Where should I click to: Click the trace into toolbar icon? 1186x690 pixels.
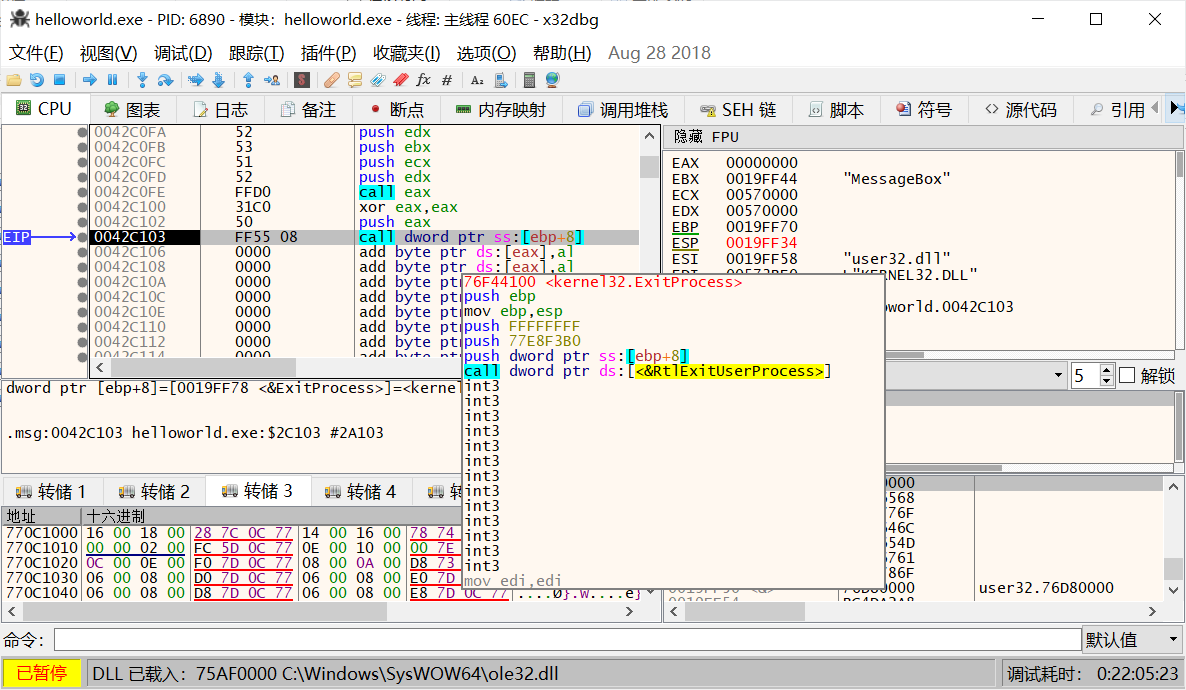coord(196,80)
